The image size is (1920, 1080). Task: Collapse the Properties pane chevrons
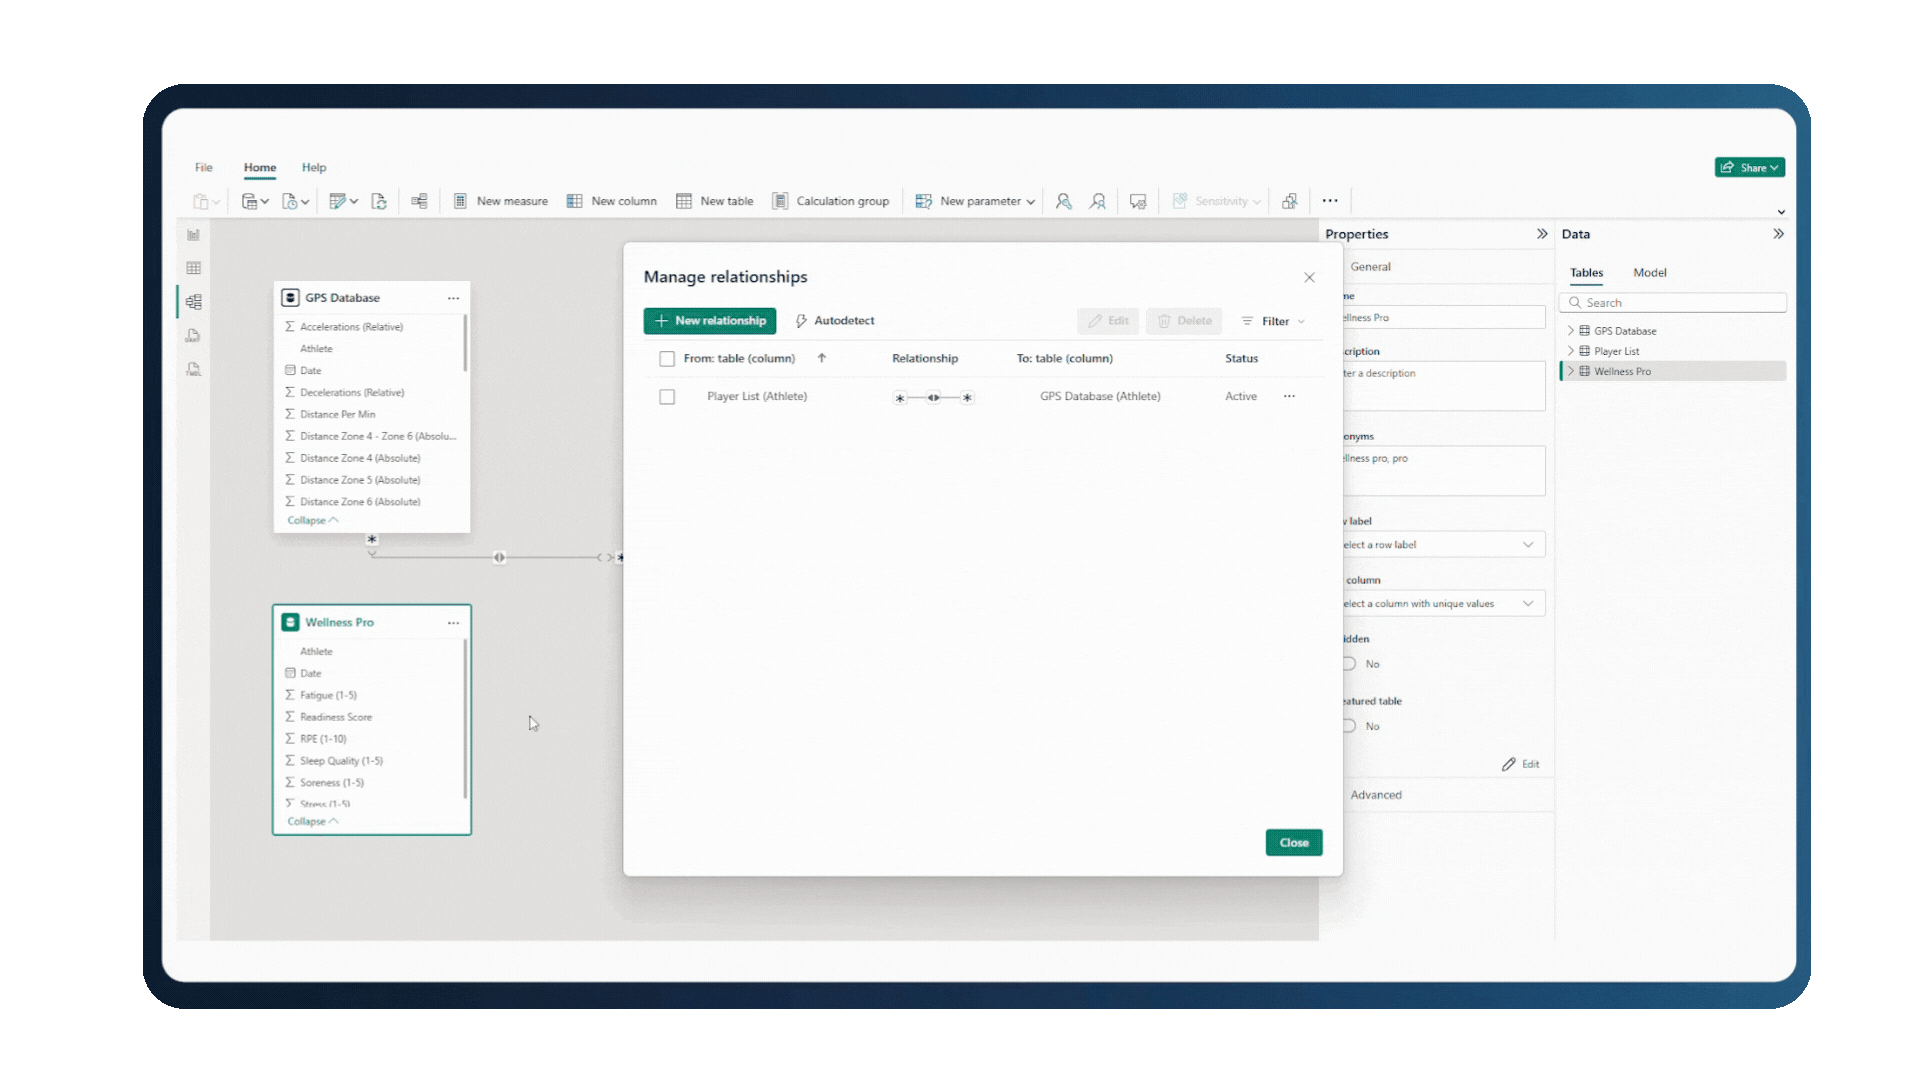(1542, 234)
